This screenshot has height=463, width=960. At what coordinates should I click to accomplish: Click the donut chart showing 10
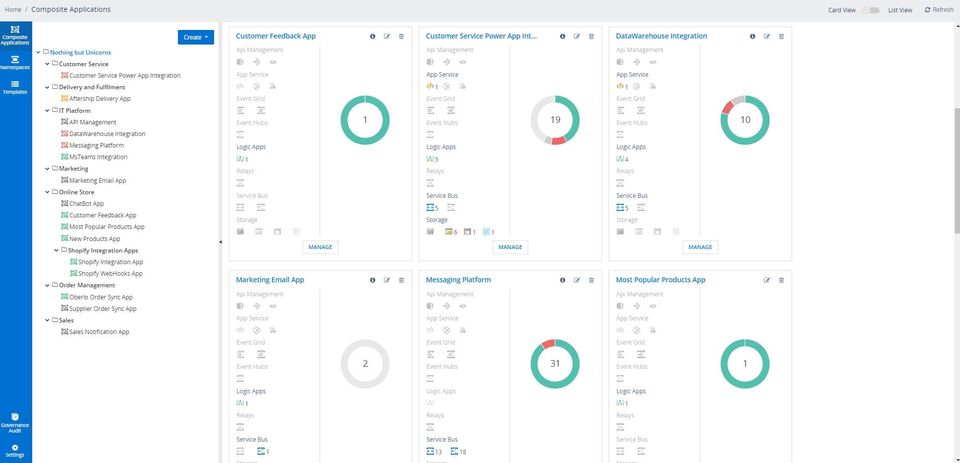click(x=745, y=120)
